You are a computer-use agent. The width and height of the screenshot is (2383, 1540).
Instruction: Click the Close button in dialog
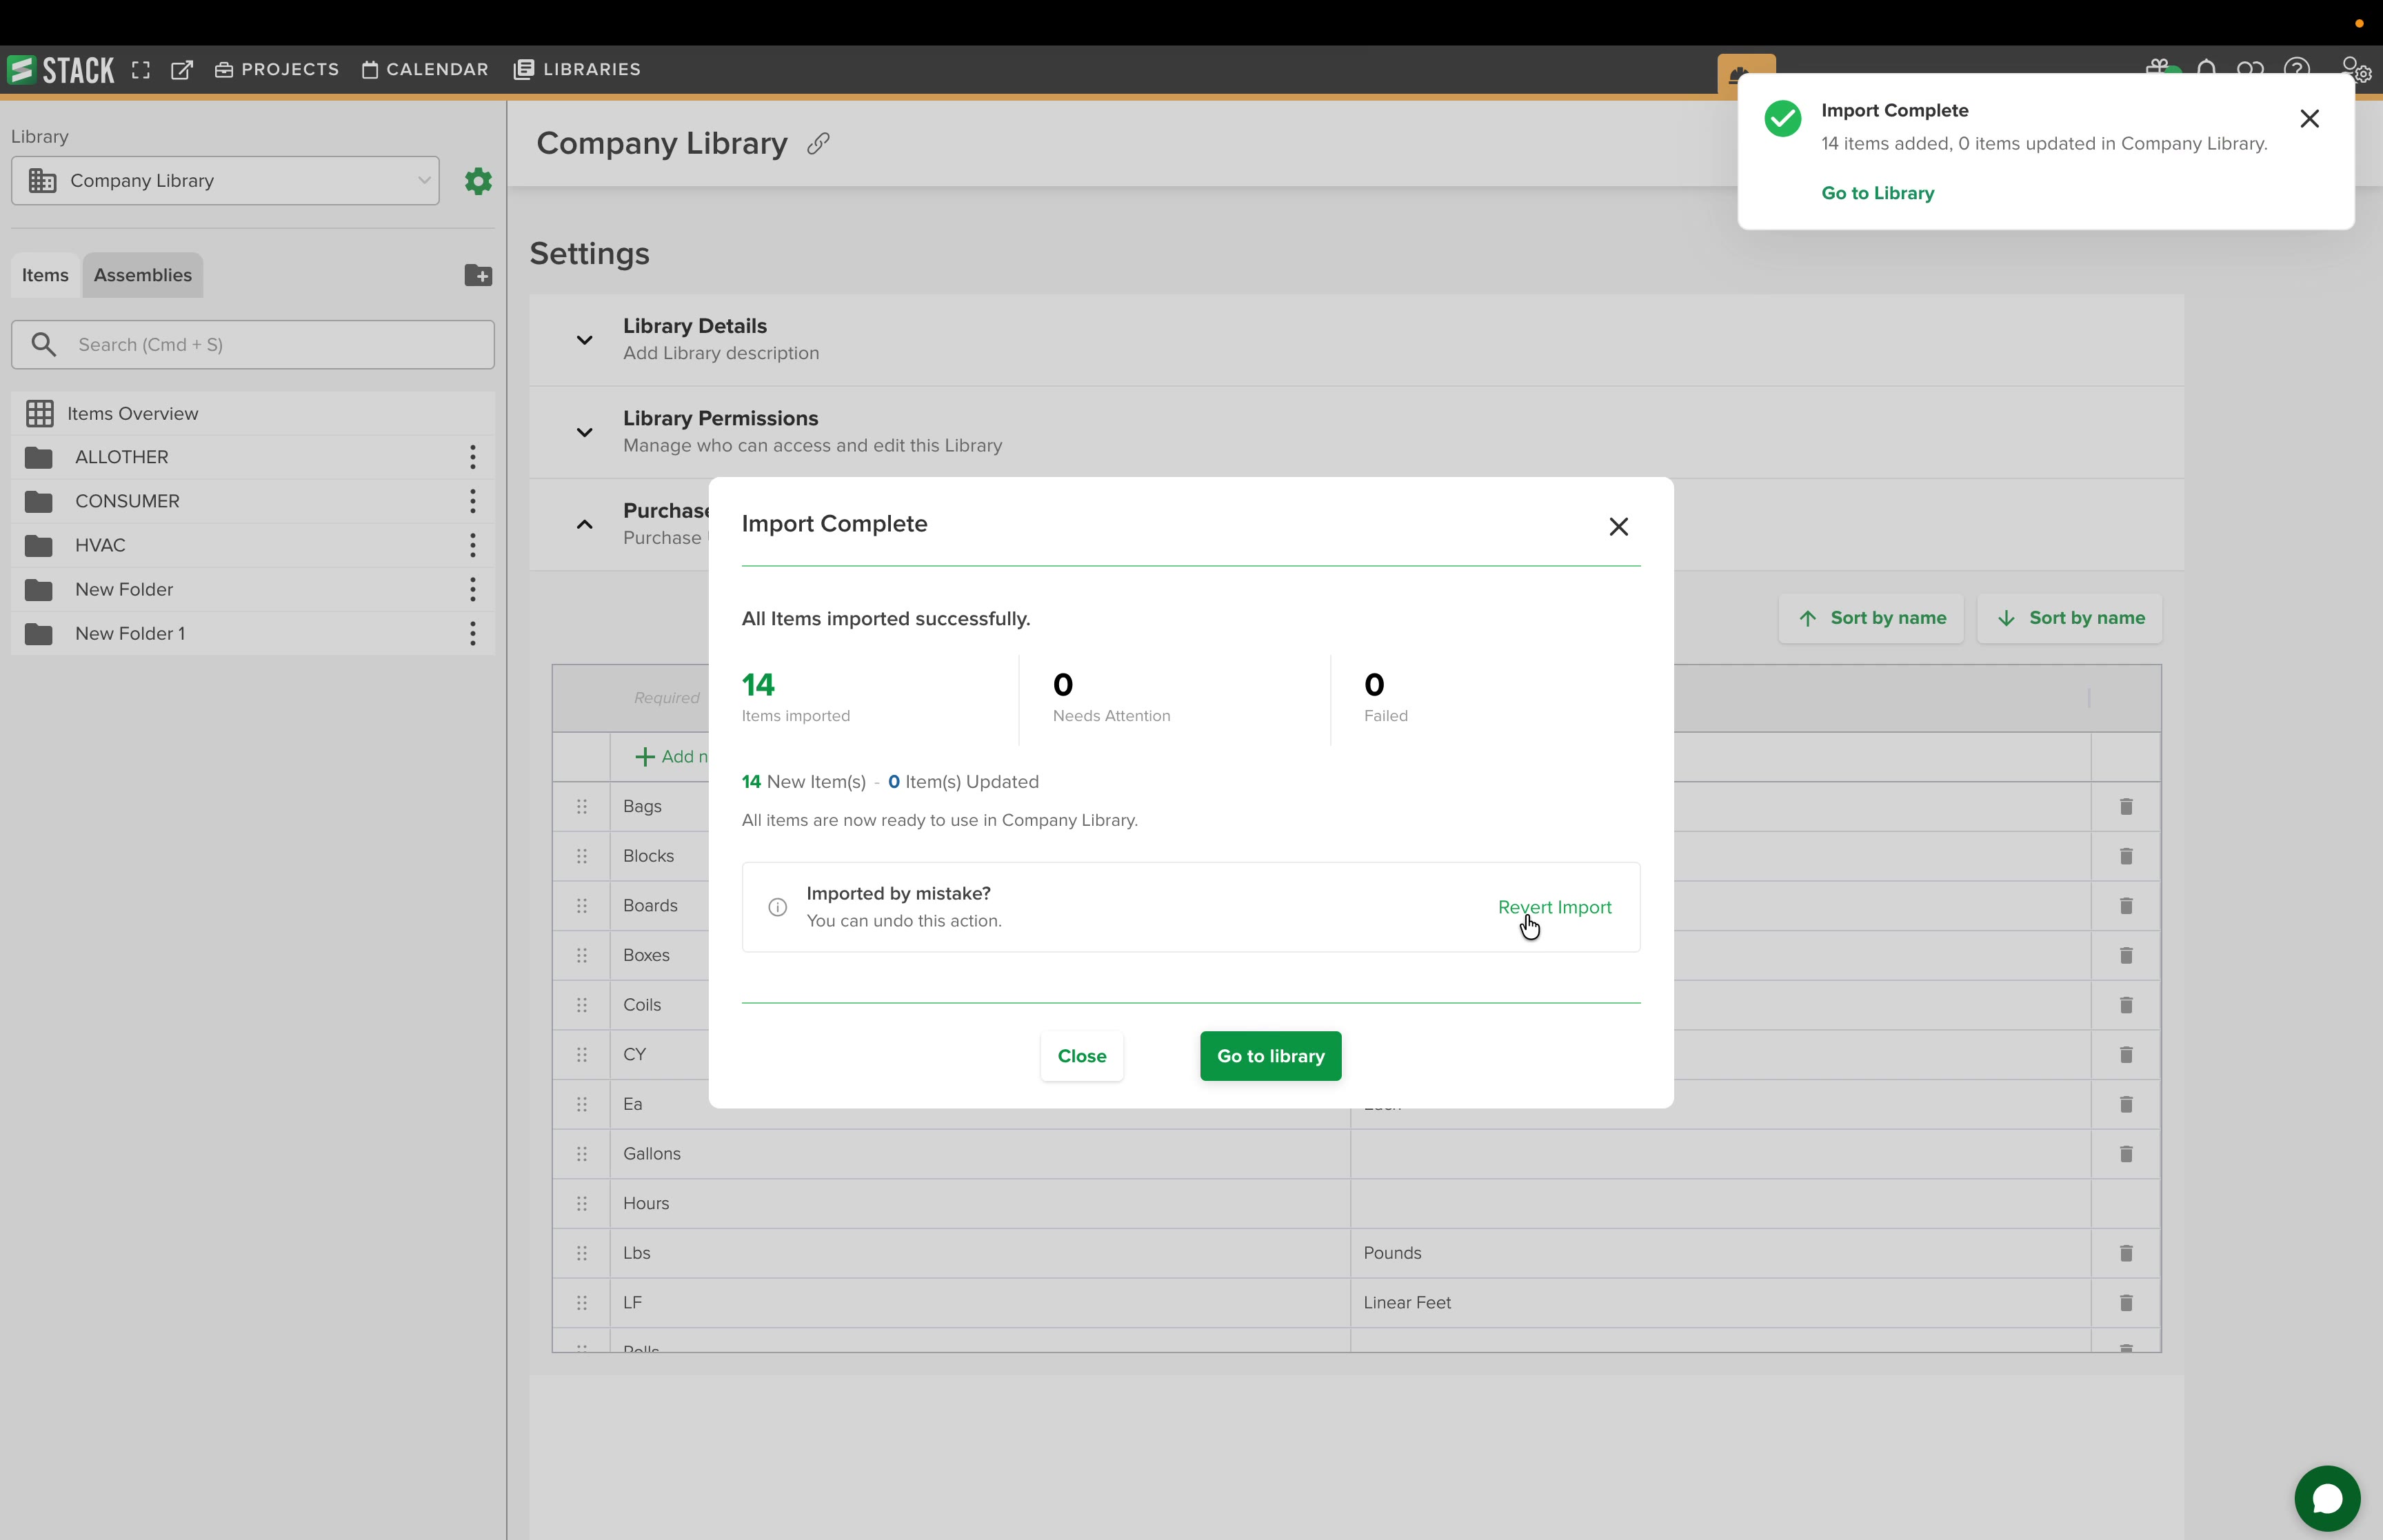(1082, 1056)
